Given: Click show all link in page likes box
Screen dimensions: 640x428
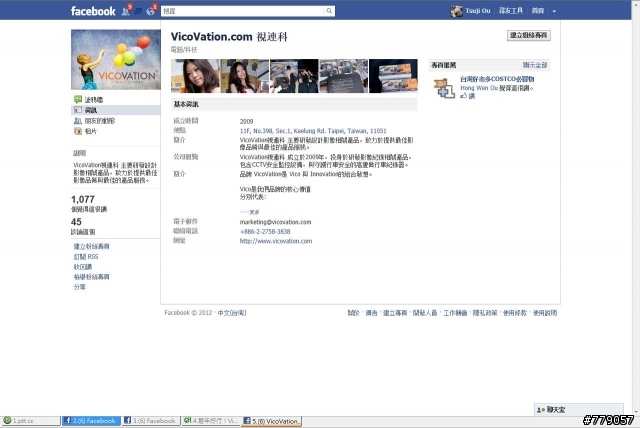Looking at the screenshot, I should [x=535, y=65].
